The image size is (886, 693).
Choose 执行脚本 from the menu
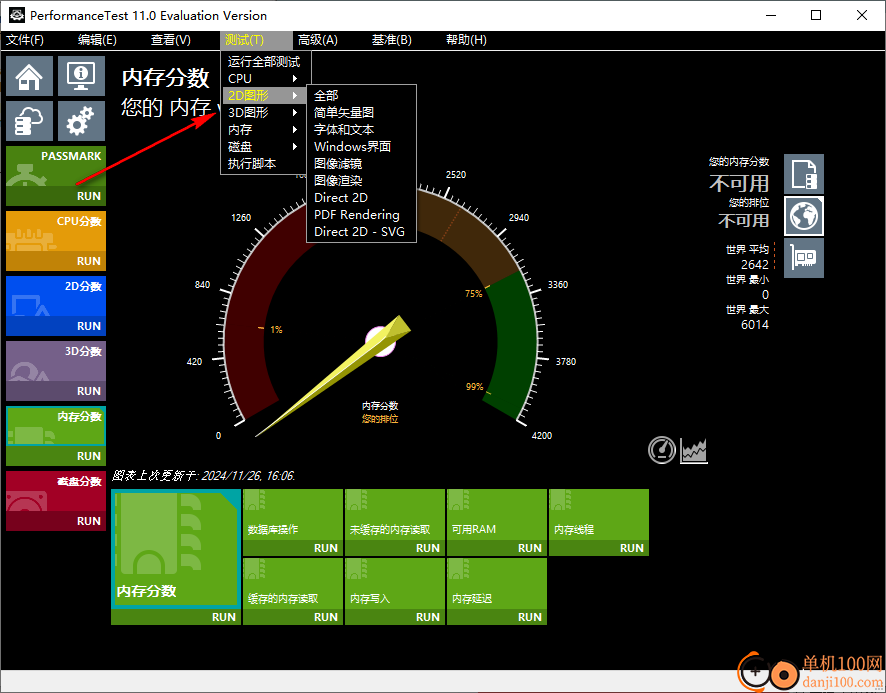[266, 163]
